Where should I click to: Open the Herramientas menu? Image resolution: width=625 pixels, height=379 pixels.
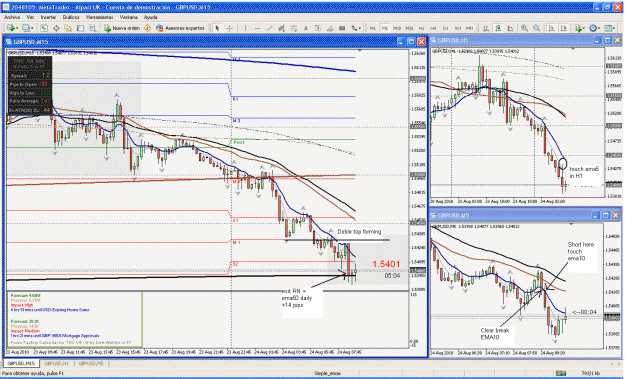point(100,18)
